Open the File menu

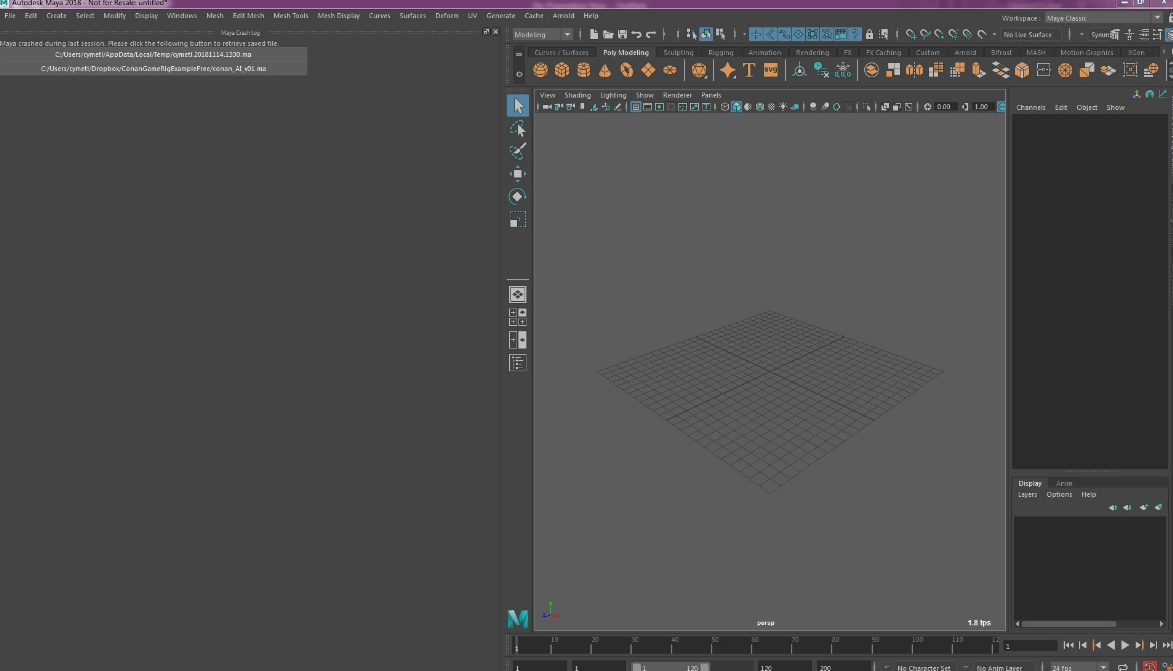coord(10,16)
